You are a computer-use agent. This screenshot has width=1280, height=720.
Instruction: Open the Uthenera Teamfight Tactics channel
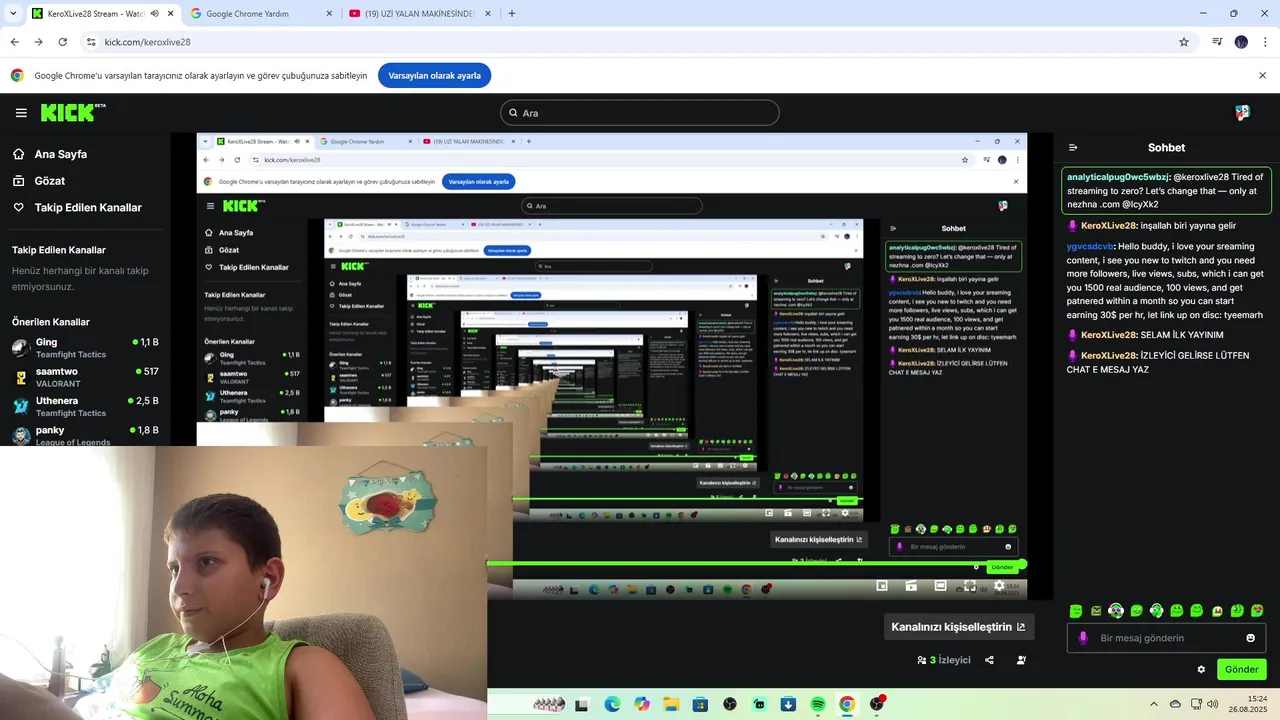85,406
